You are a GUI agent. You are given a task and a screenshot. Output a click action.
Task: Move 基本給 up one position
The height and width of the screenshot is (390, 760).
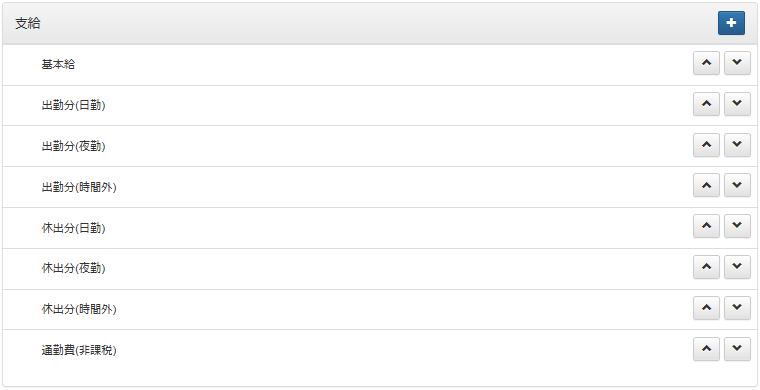(706, 63)
